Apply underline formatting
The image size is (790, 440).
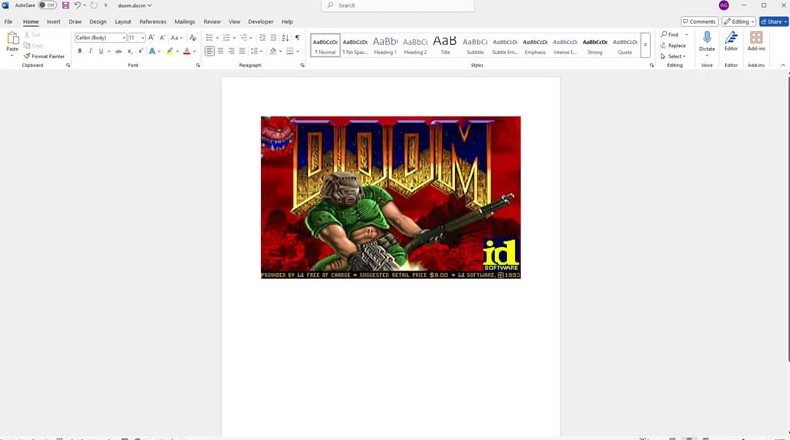click(101, 51)
